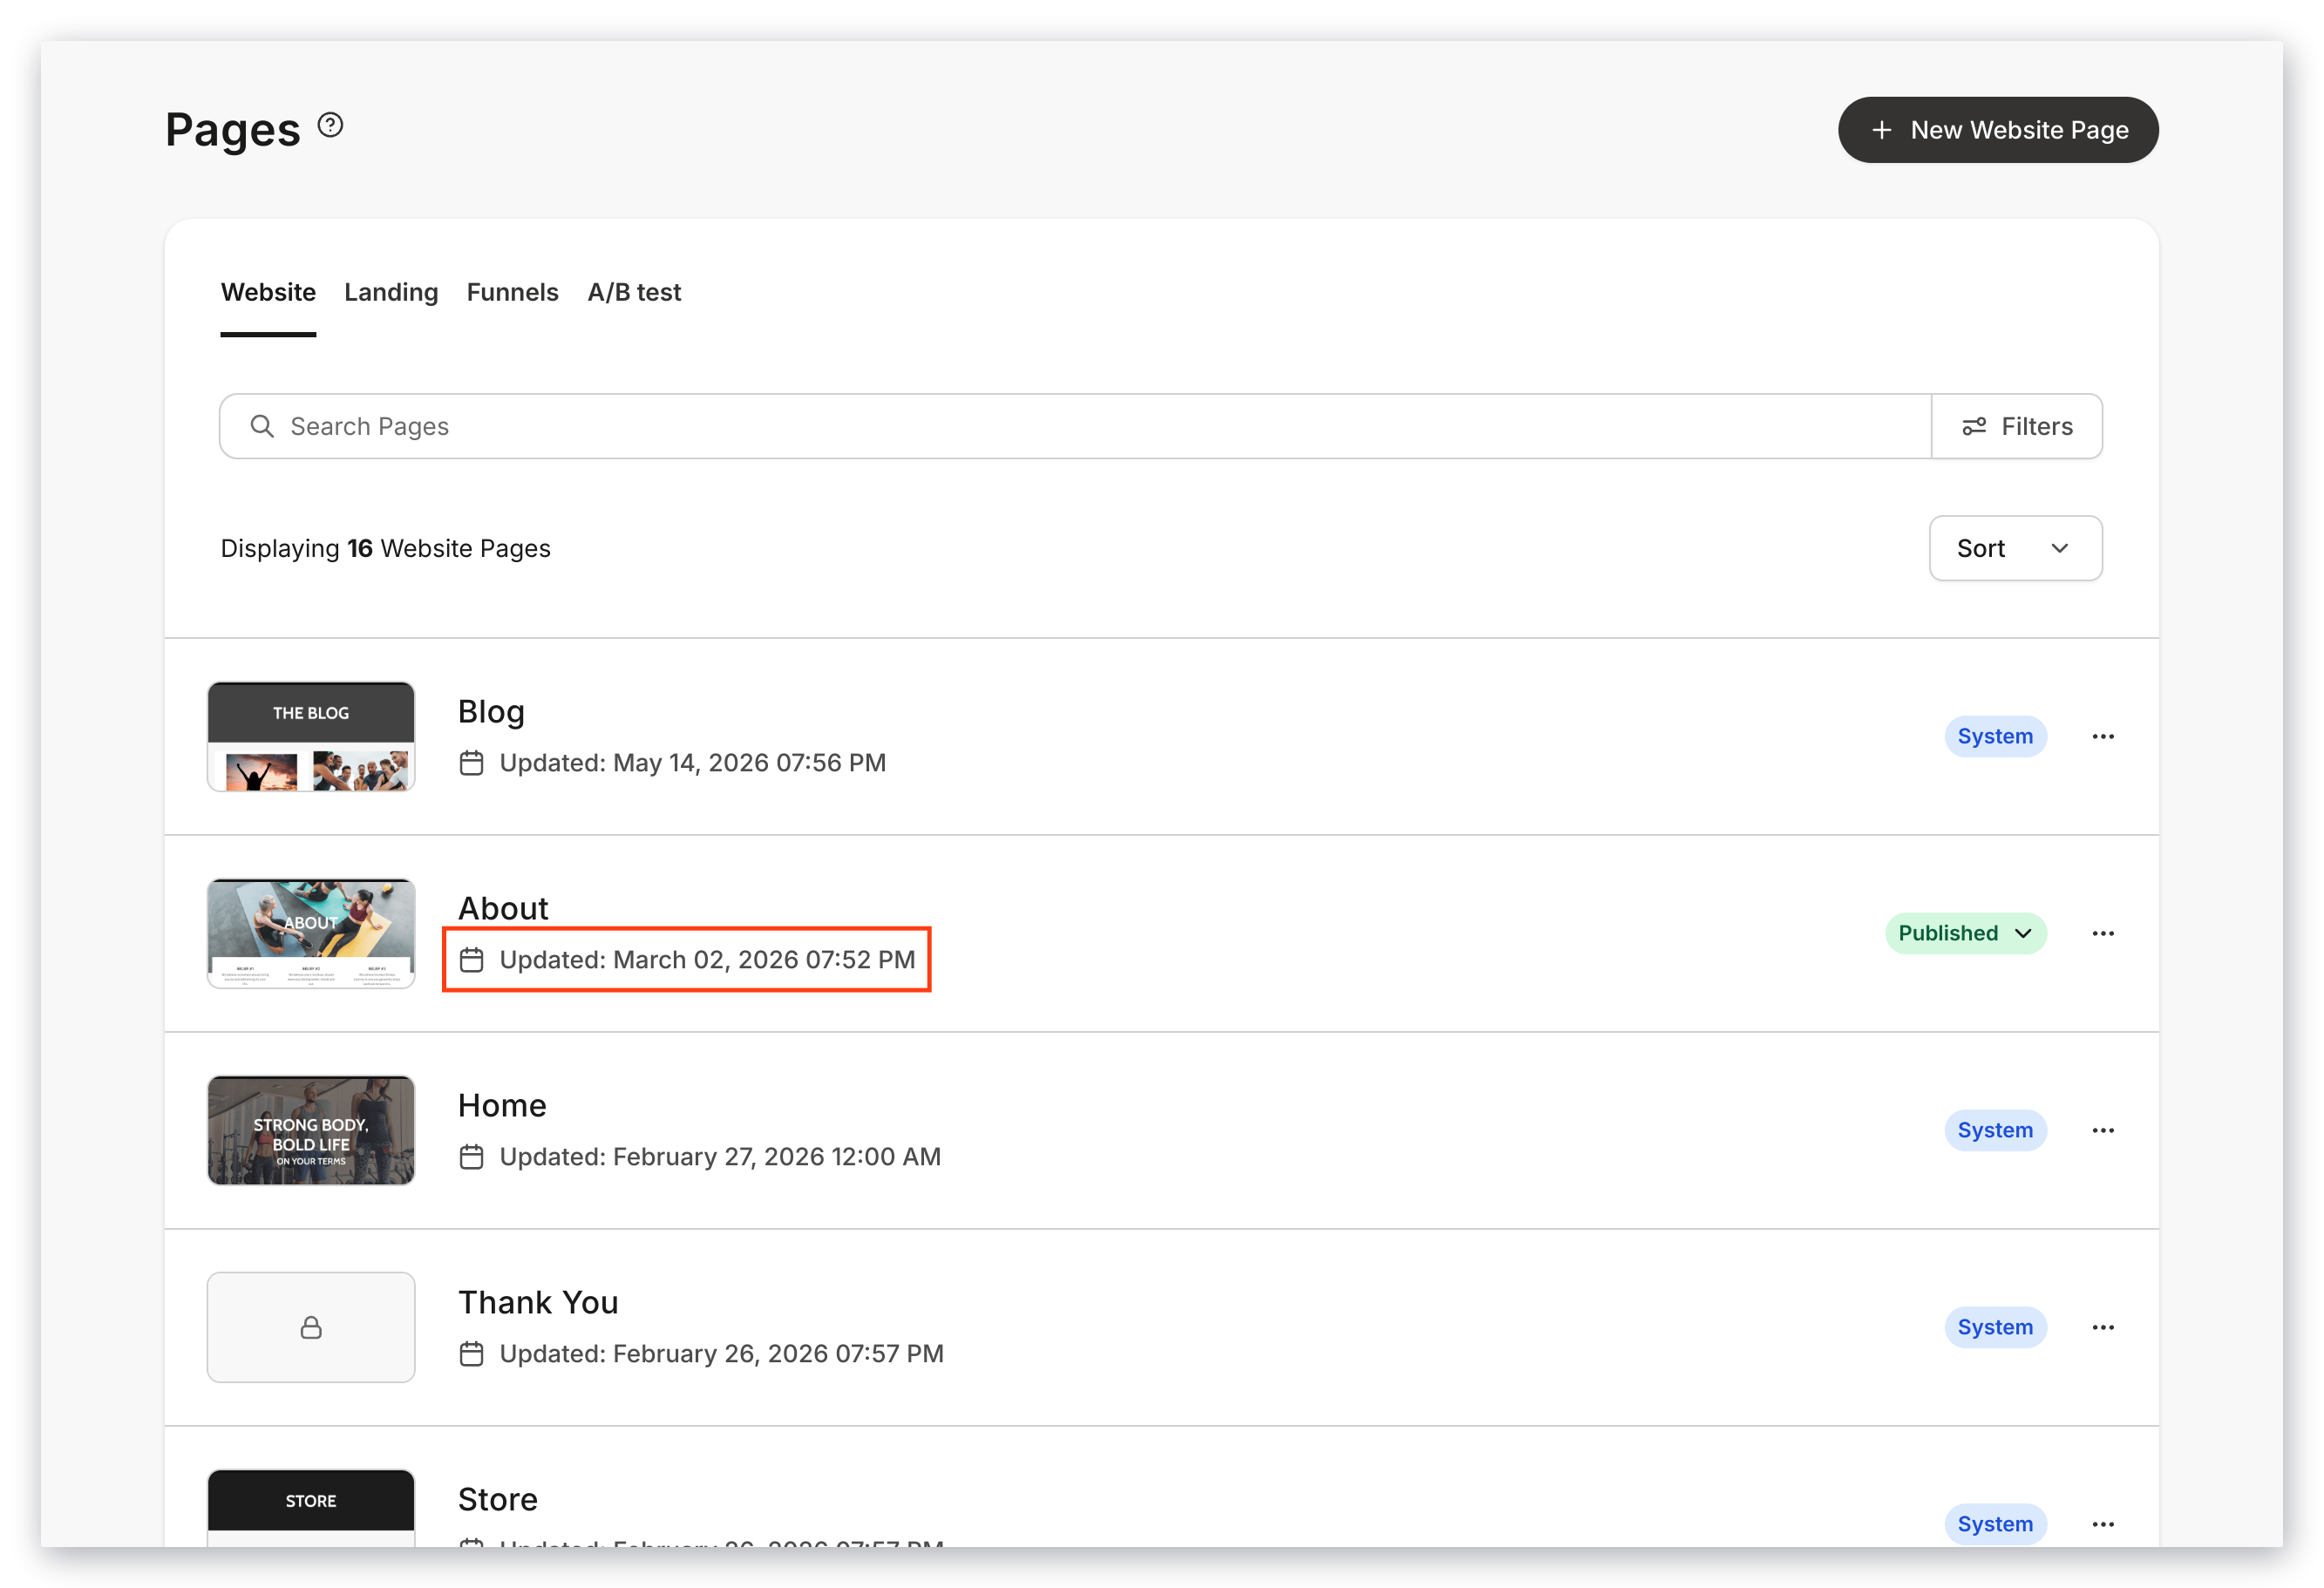The width and height of the screenshot is (2324, 1588).
Task: Click the Thank You page title
Action: (x=538, y=1302)
